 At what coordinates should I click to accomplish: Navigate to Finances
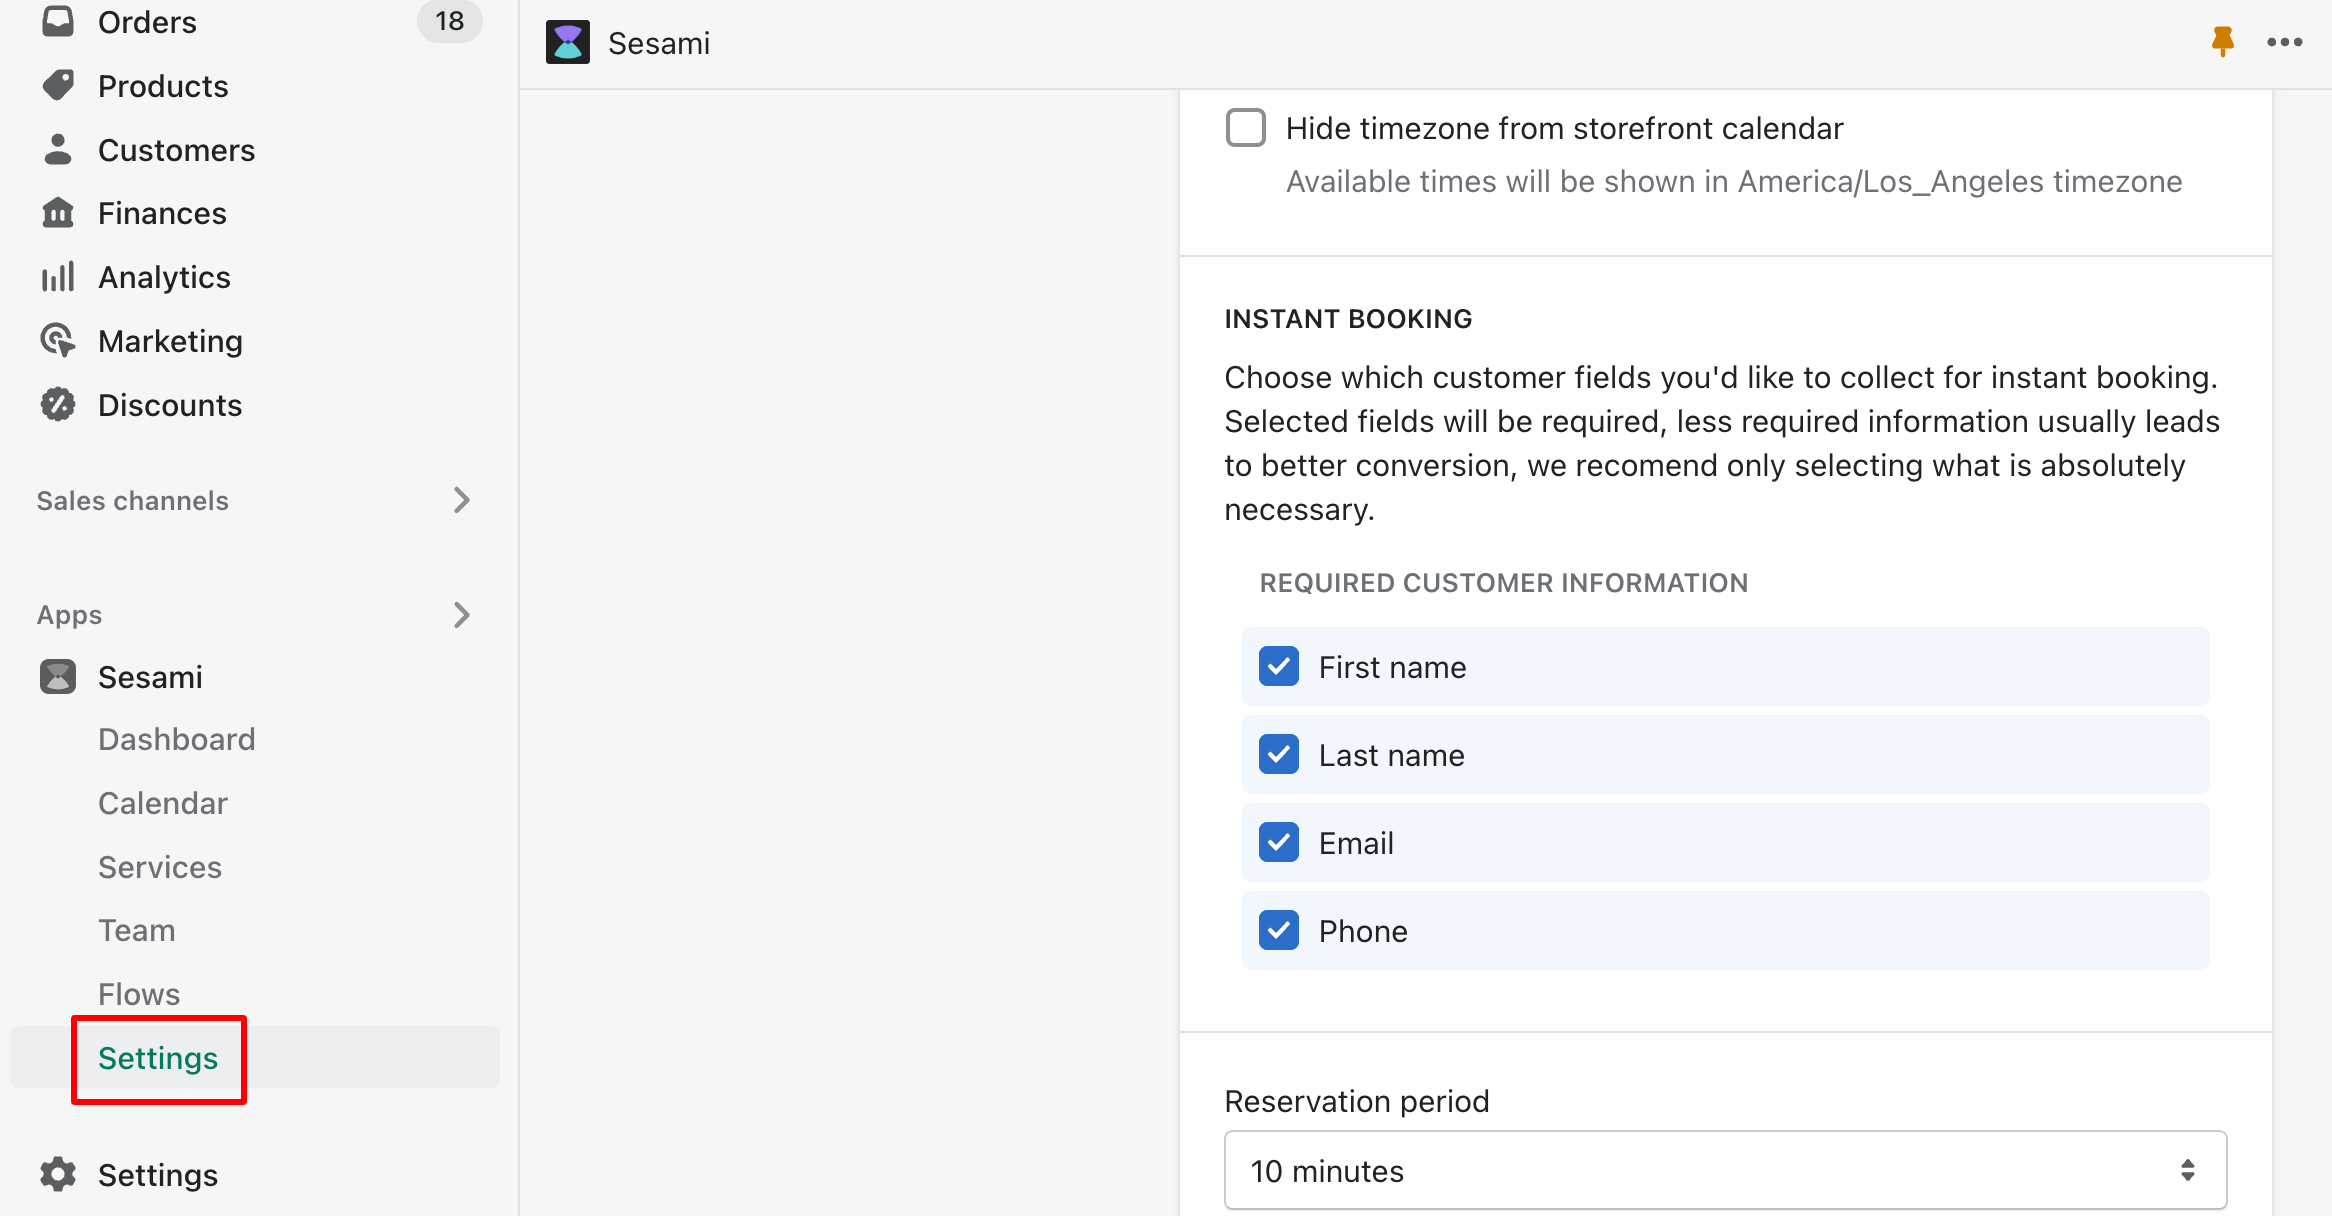[162, 213]
